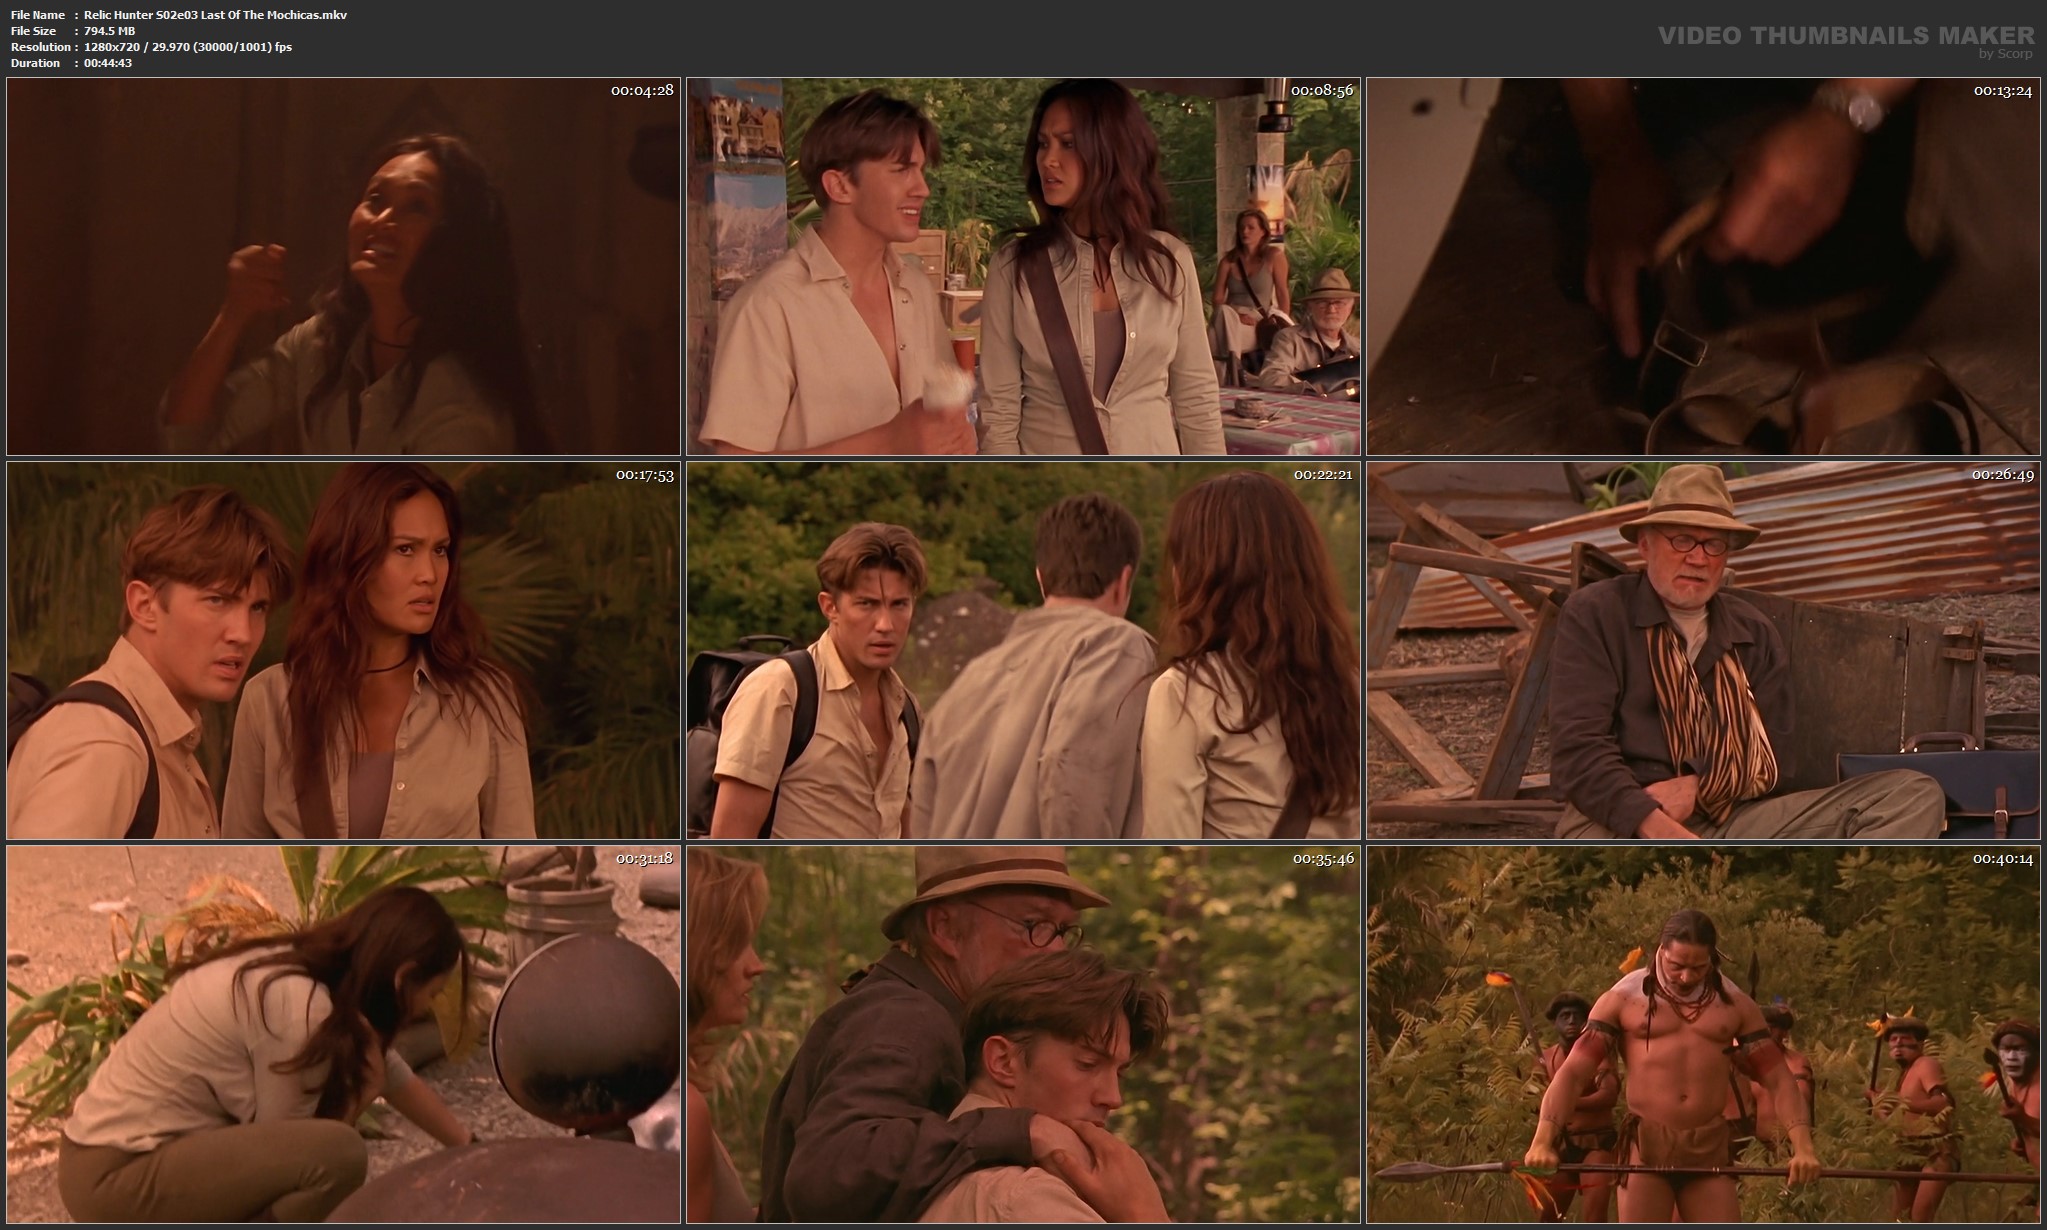Click the old man thumbnail at 00:26:49
The image size is (2047, 1230).
click(1703, 651)
